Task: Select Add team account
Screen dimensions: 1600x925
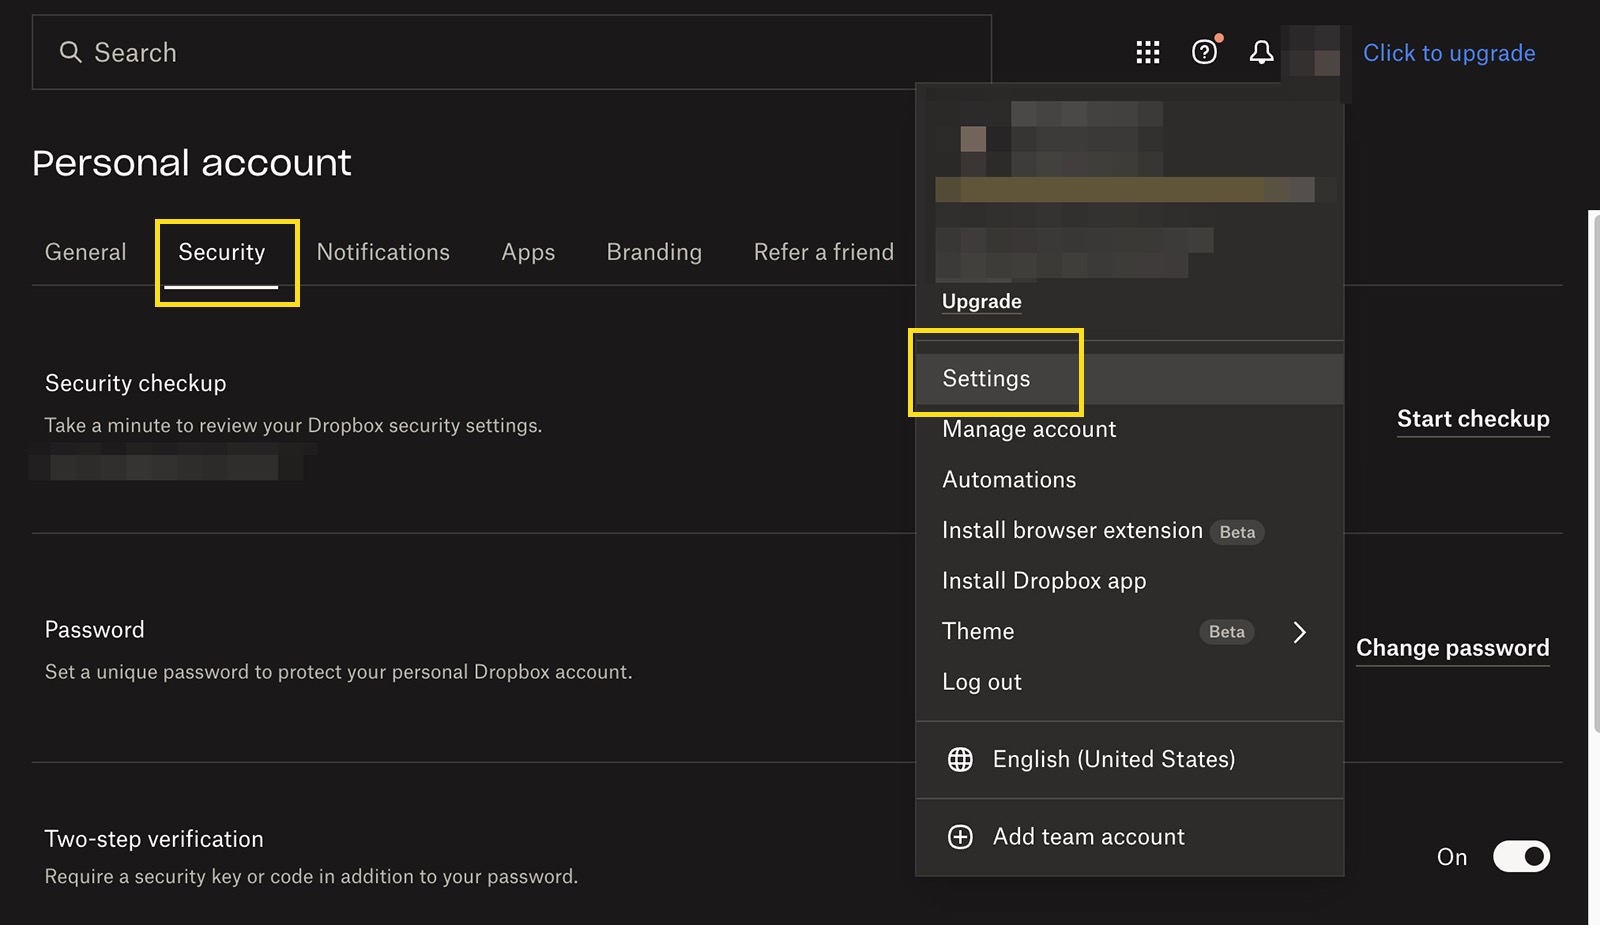Action: coord(1129,837)
